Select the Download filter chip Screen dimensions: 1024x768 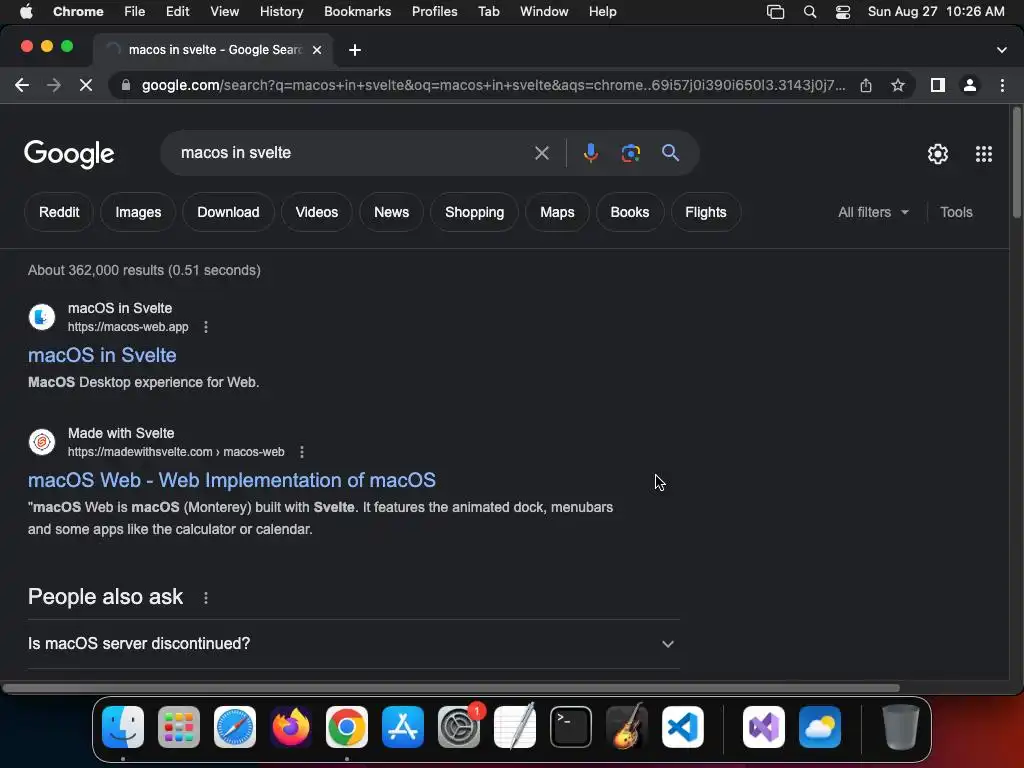coord(228,212)
